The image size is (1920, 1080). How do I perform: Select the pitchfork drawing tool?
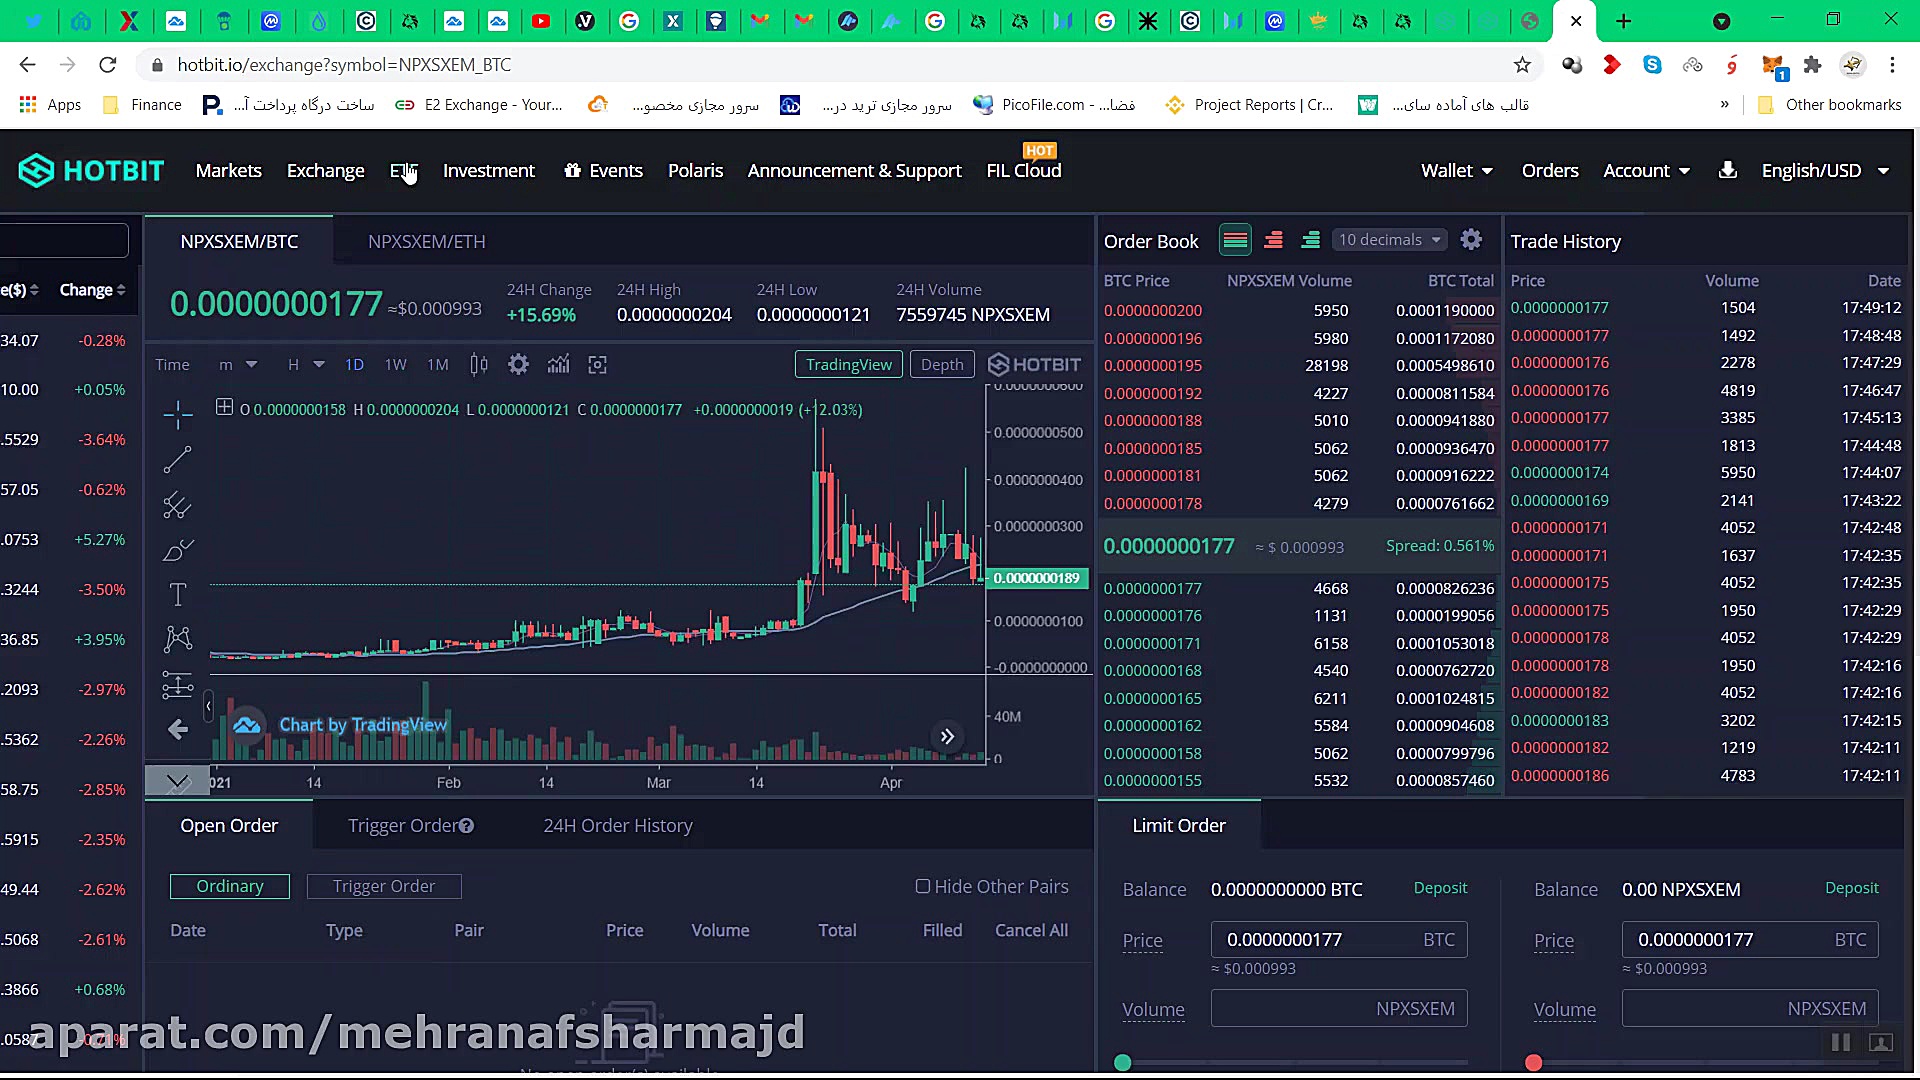(x=178, y=505)
